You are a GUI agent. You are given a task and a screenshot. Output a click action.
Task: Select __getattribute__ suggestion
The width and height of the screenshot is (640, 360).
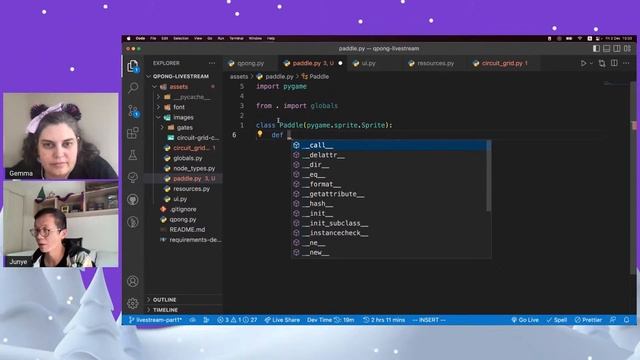click(x=391, y=194)
